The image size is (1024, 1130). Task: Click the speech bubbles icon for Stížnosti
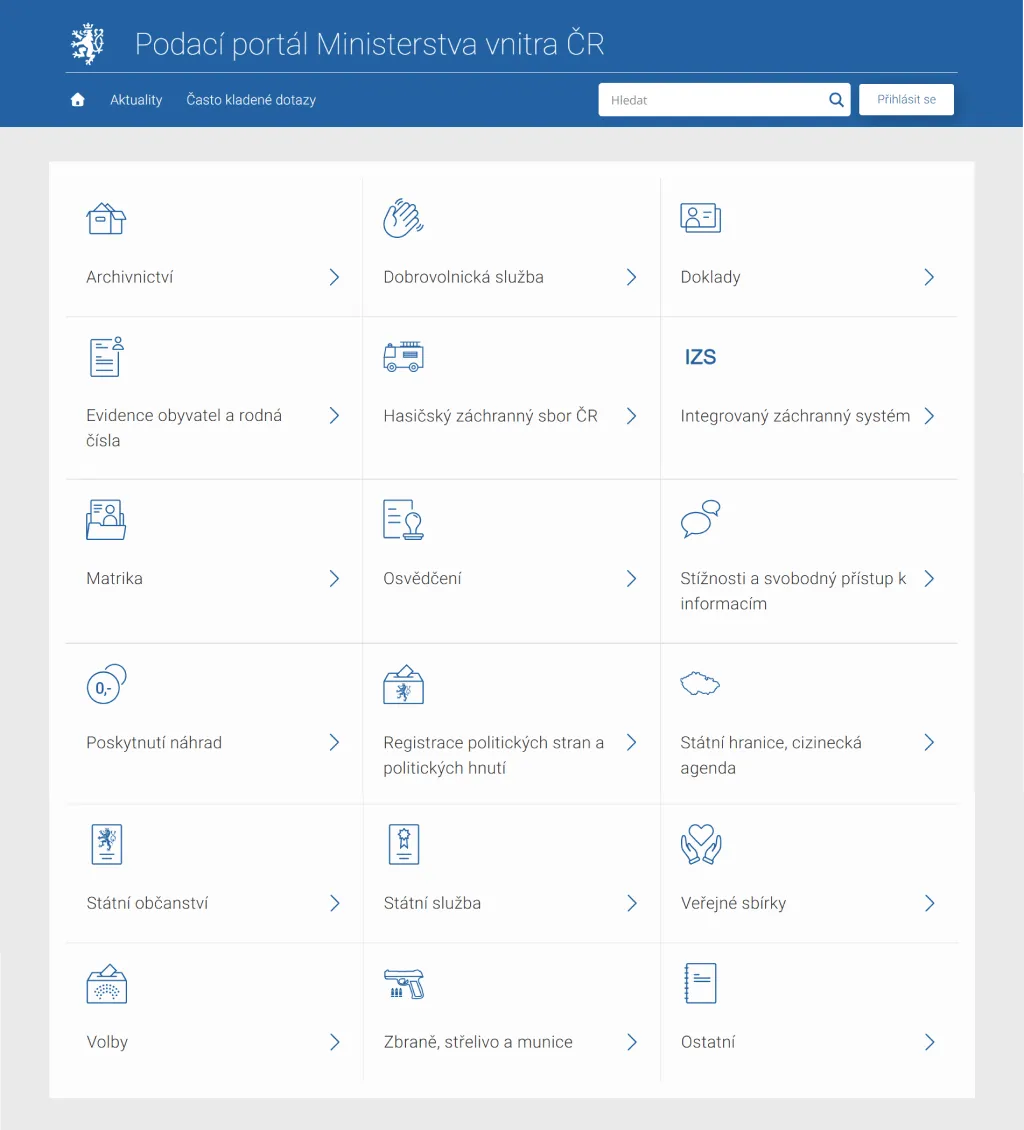(x=700, y=519)
